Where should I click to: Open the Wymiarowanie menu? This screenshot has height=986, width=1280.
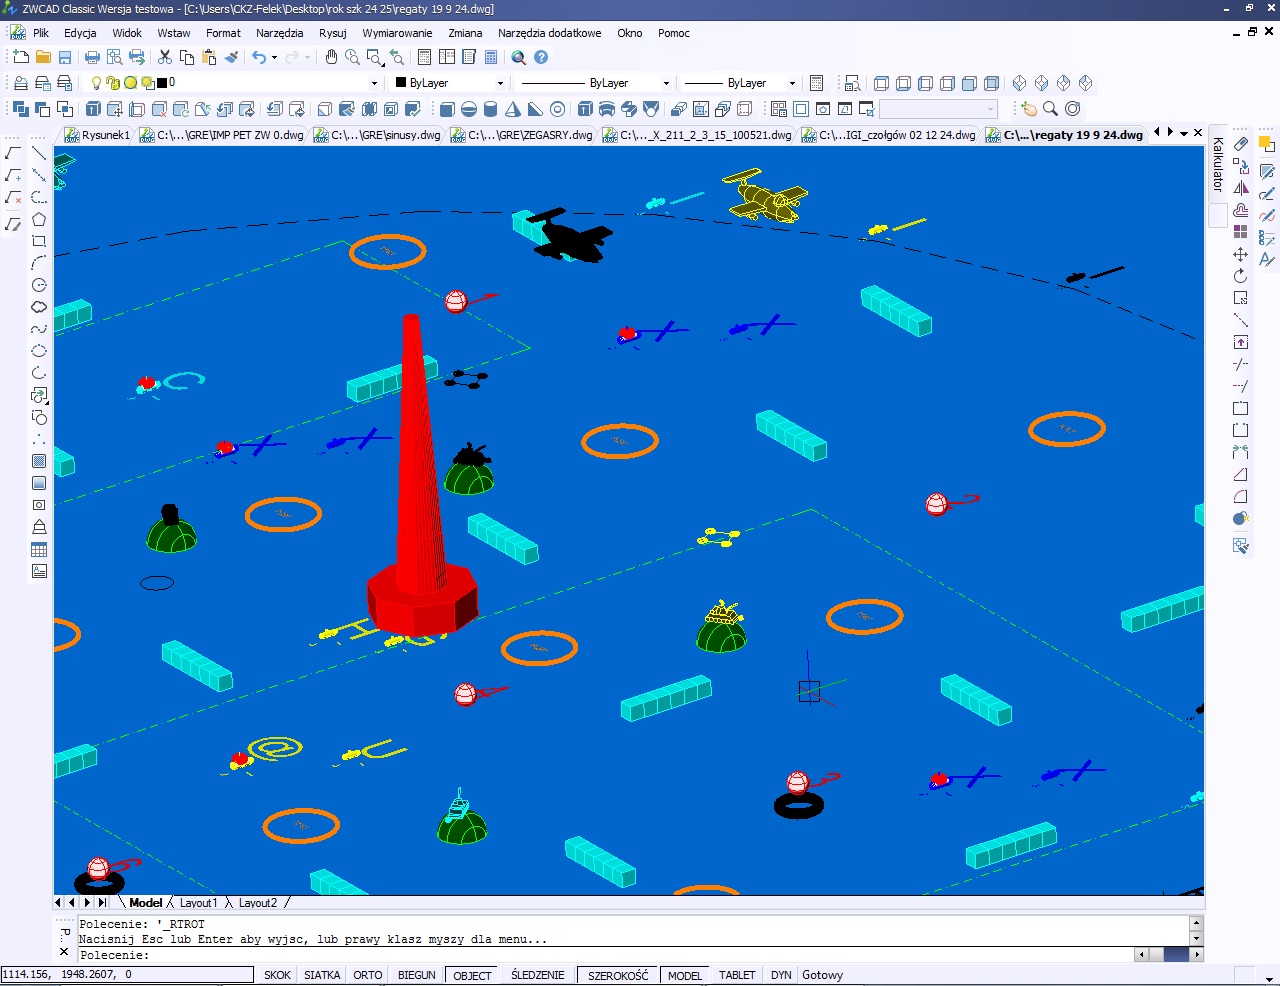tap(397, 33)
